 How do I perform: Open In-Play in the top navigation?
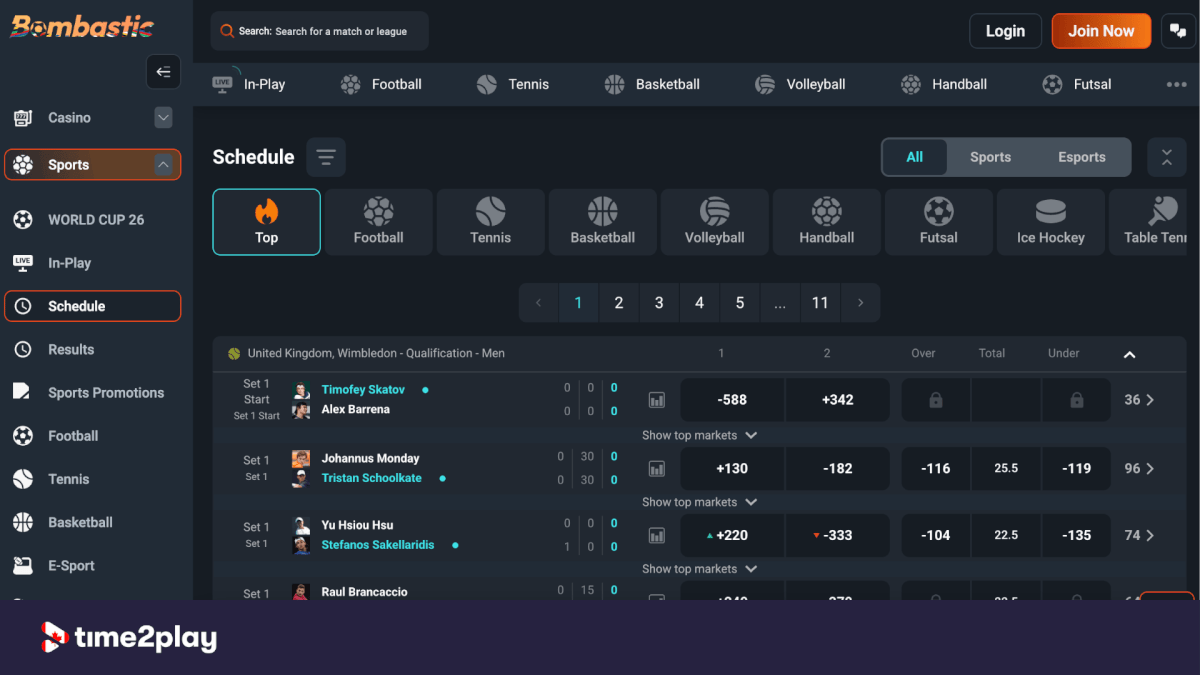[x=249, y=84]
